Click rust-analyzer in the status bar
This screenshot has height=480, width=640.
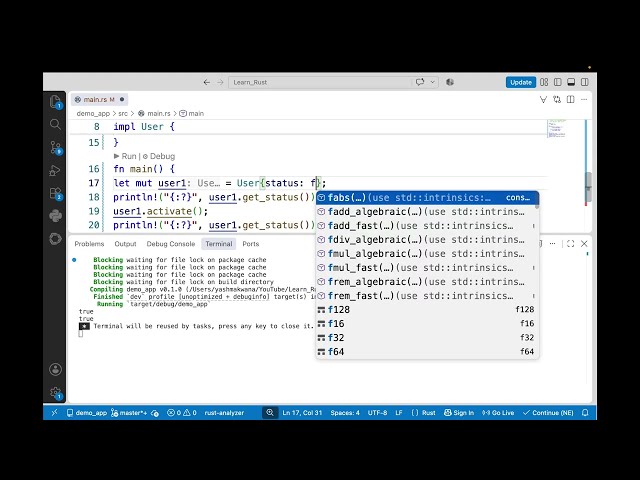pos(224,413)
